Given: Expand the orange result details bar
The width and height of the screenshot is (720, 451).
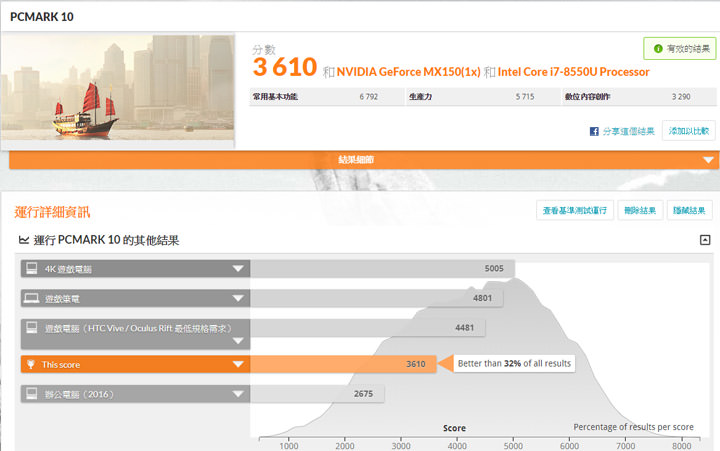Looking at the screenshot, I should 708,160.
